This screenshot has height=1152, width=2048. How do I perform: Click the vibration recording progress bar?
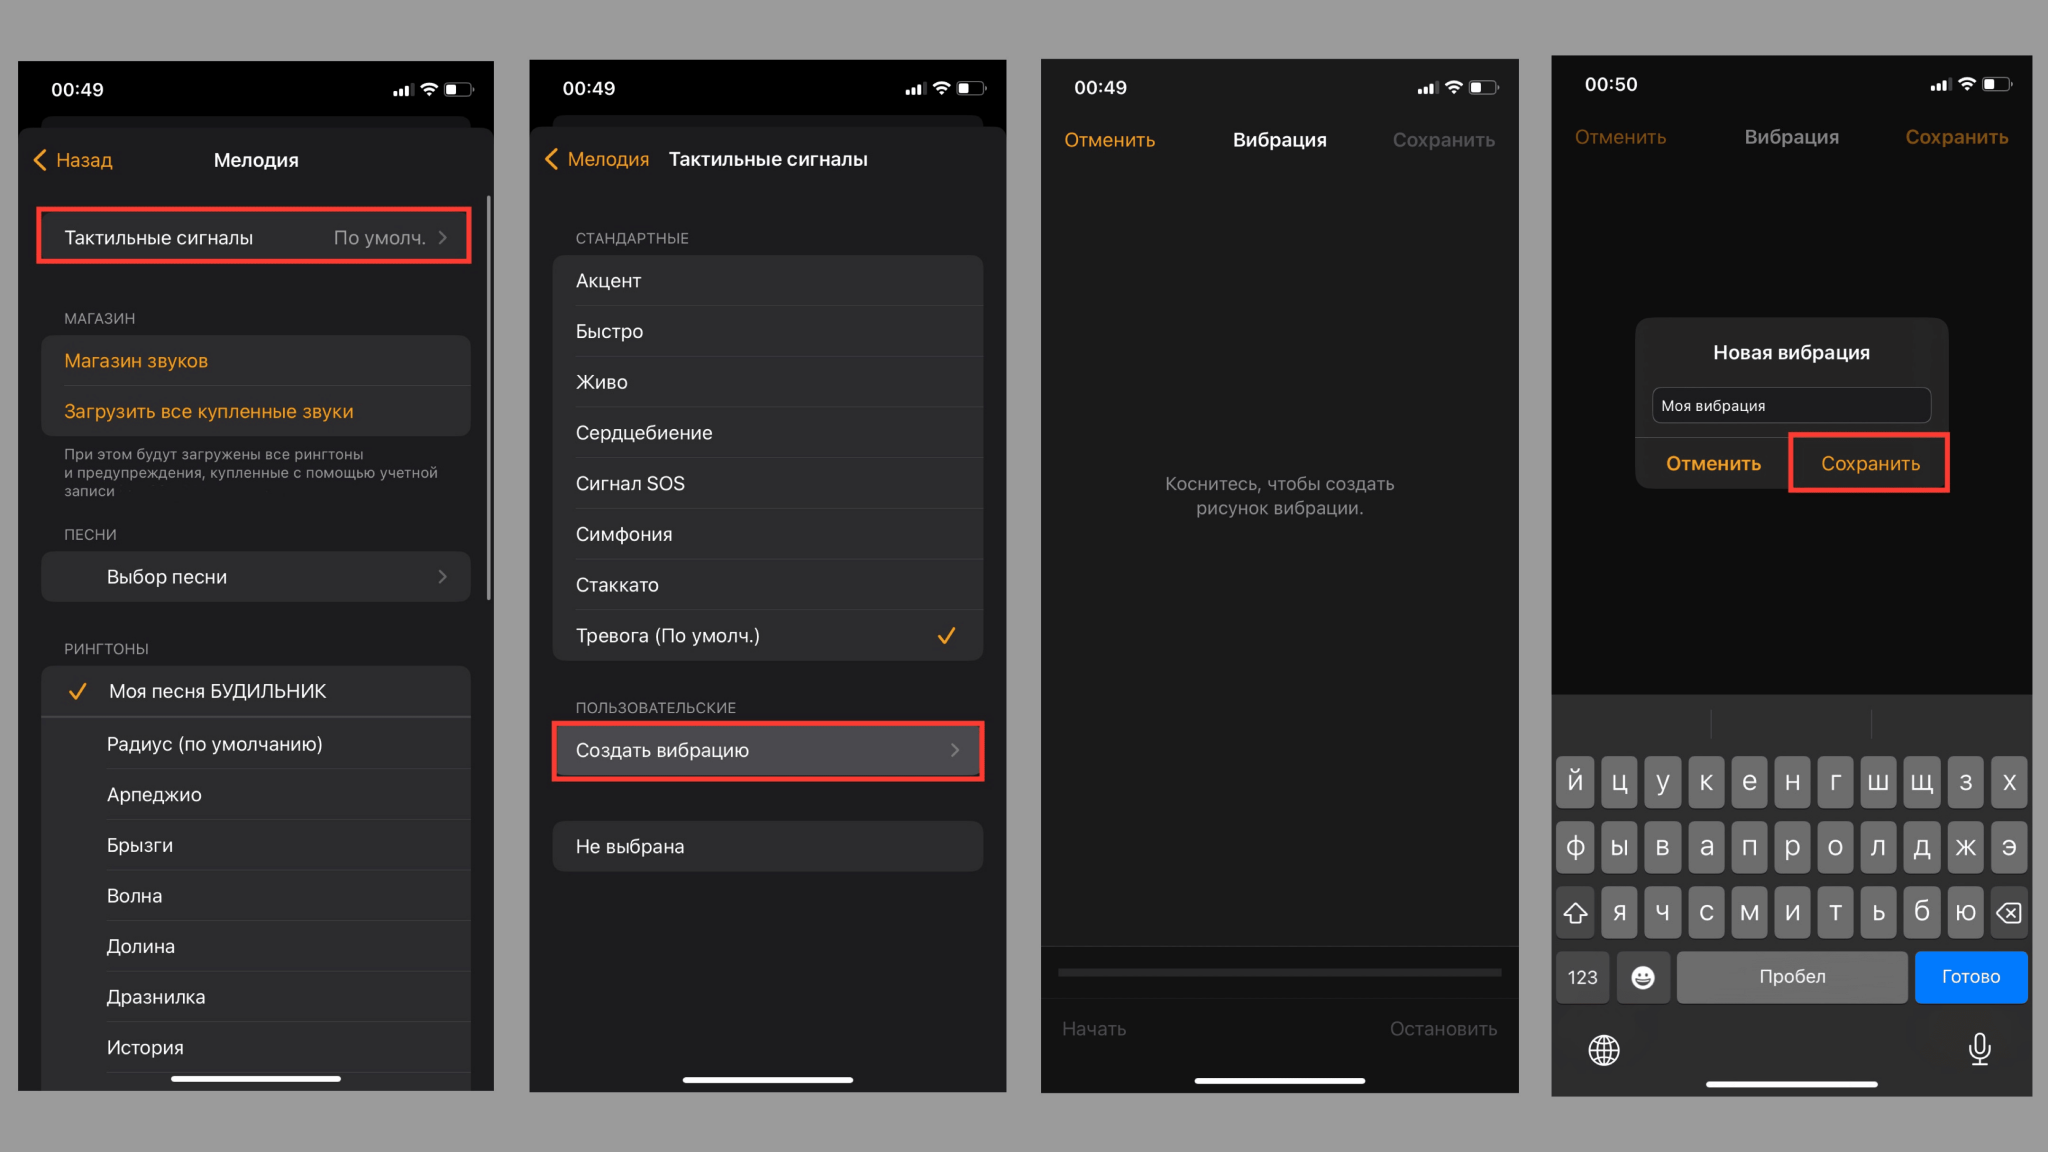[x=1279, y=972]
